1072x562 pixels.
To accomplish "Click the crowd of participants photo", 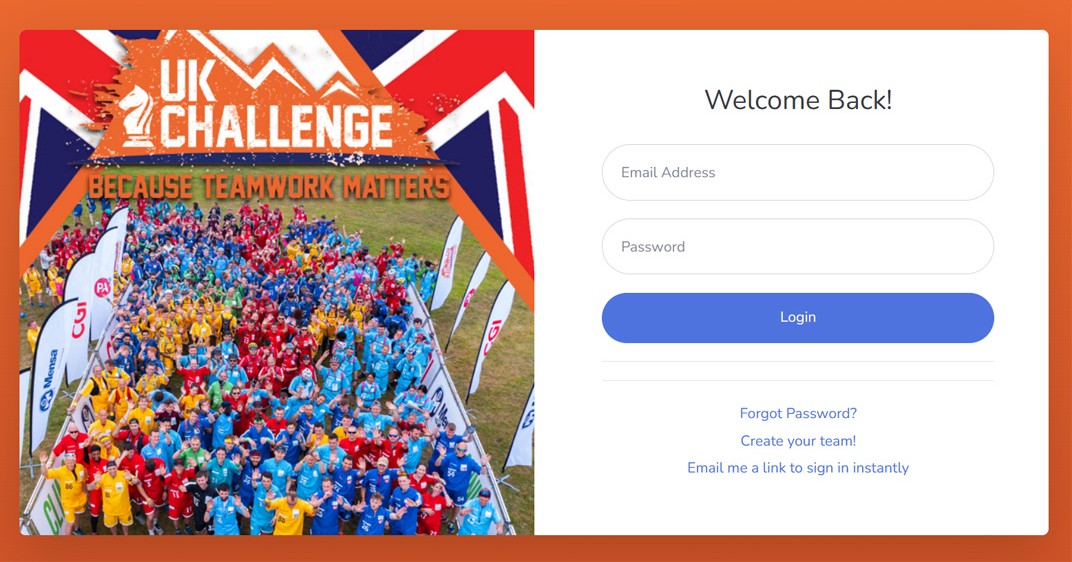I will [273, 369].
